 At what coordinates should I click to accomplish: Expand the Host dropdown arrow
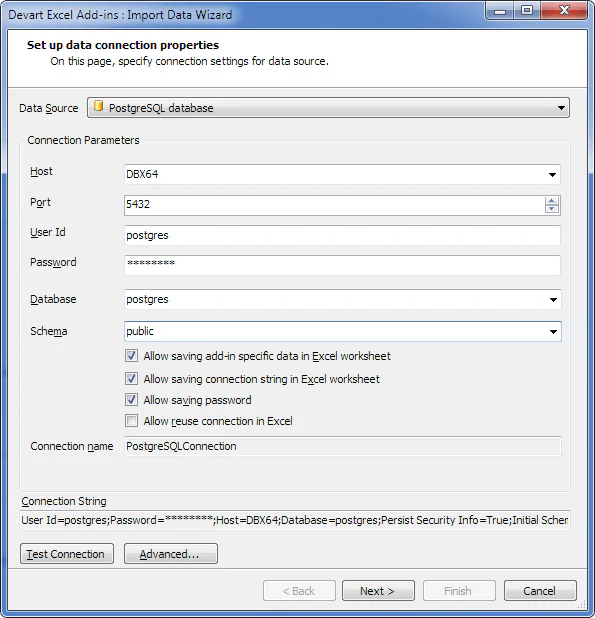point(552,175)
